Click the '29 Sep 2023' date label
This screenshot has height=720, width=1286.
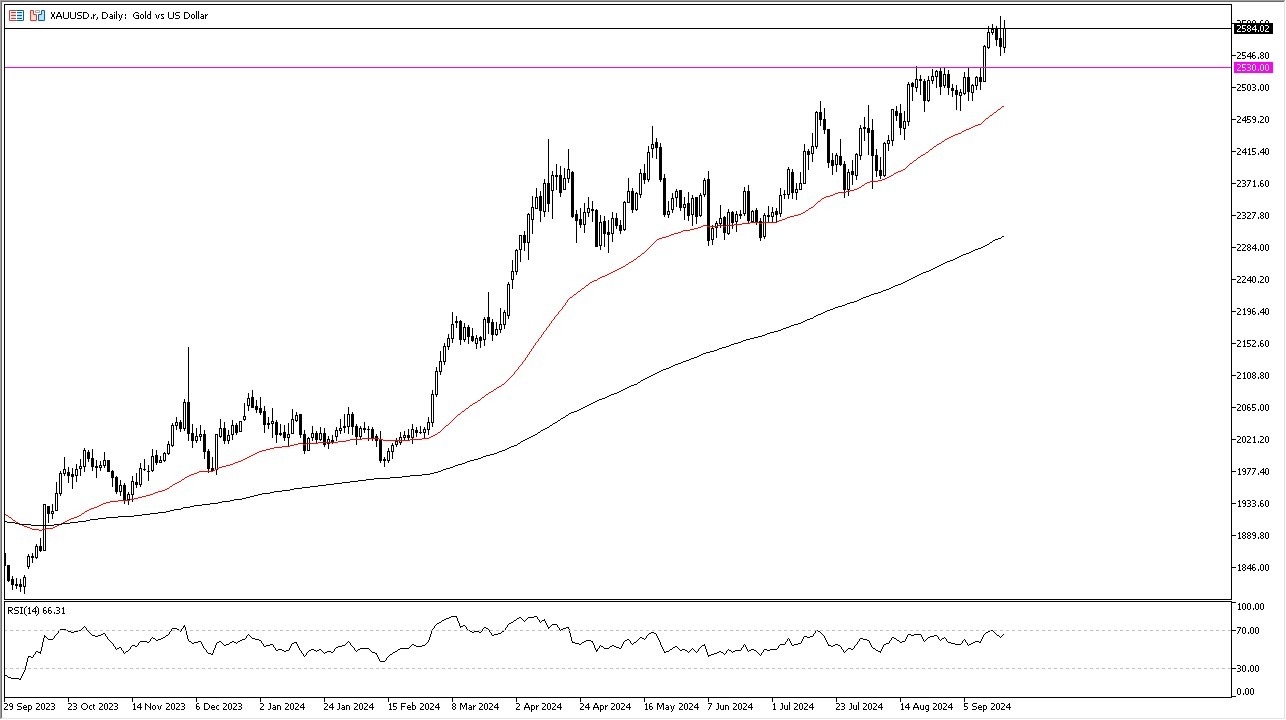(30, 706)
